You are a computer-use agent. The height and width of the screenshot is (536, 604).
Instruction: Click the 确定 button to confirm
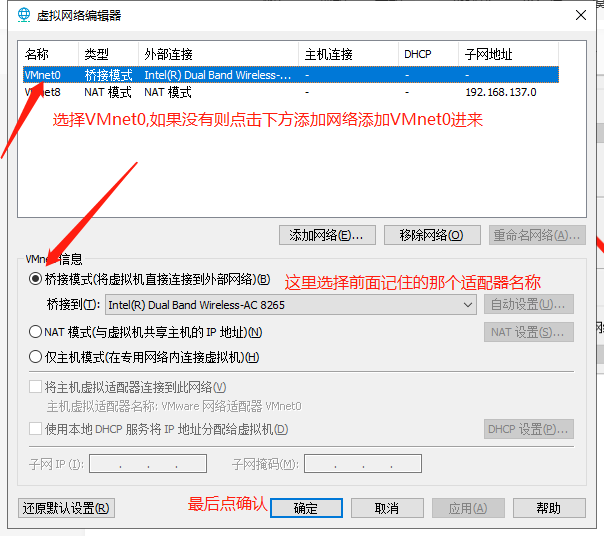coord(306,508)
